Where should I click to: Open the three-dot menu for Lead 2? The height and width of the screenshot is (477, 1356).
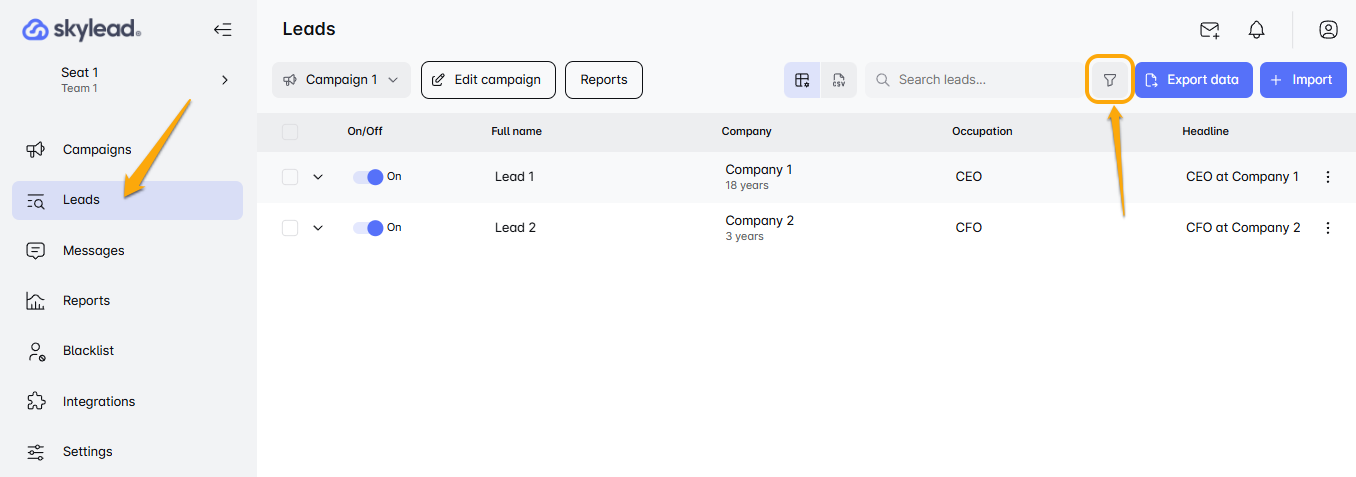pyautogui.click(x=1328, y=228)
